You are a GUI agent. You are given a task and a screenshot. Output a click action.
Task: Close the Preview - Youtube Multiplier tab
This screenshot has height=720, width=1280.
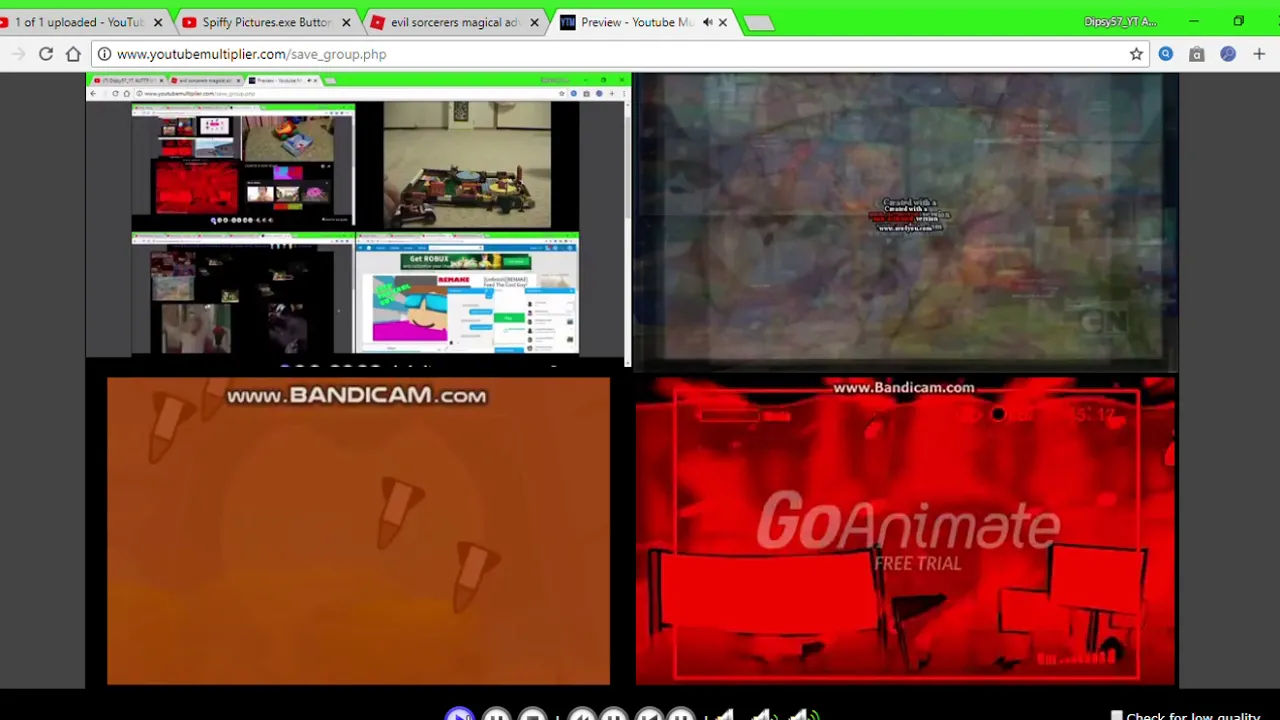723,22
